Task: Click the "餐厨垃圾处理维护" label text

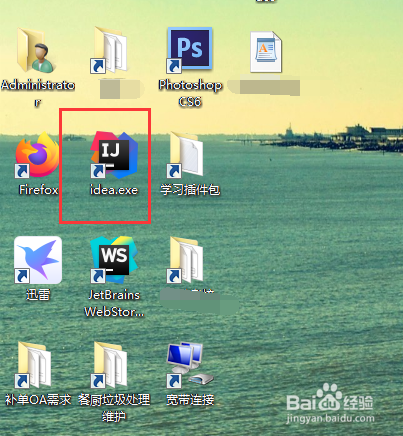Action: tap(114, 408)
